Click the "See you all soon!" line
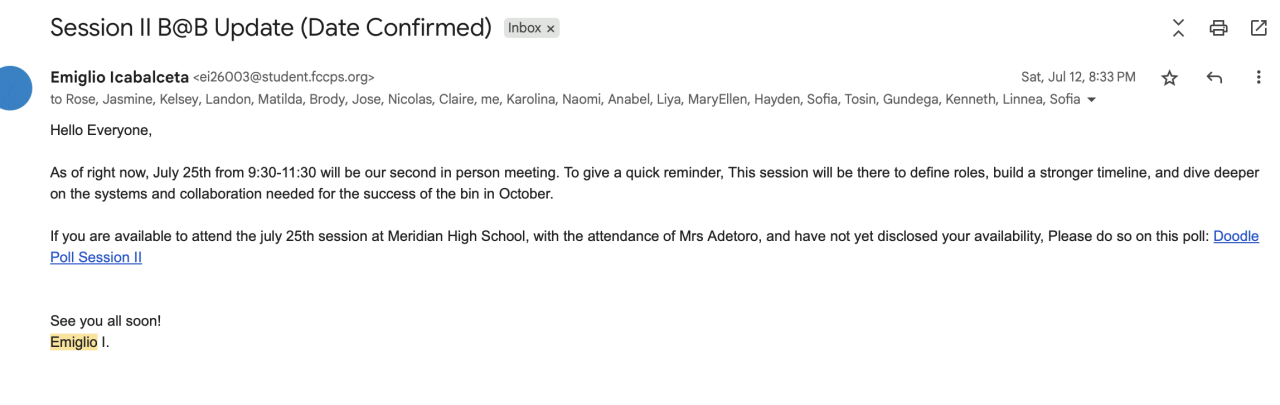This screenshot has height=405, width=1280. (x=105, y=321)
